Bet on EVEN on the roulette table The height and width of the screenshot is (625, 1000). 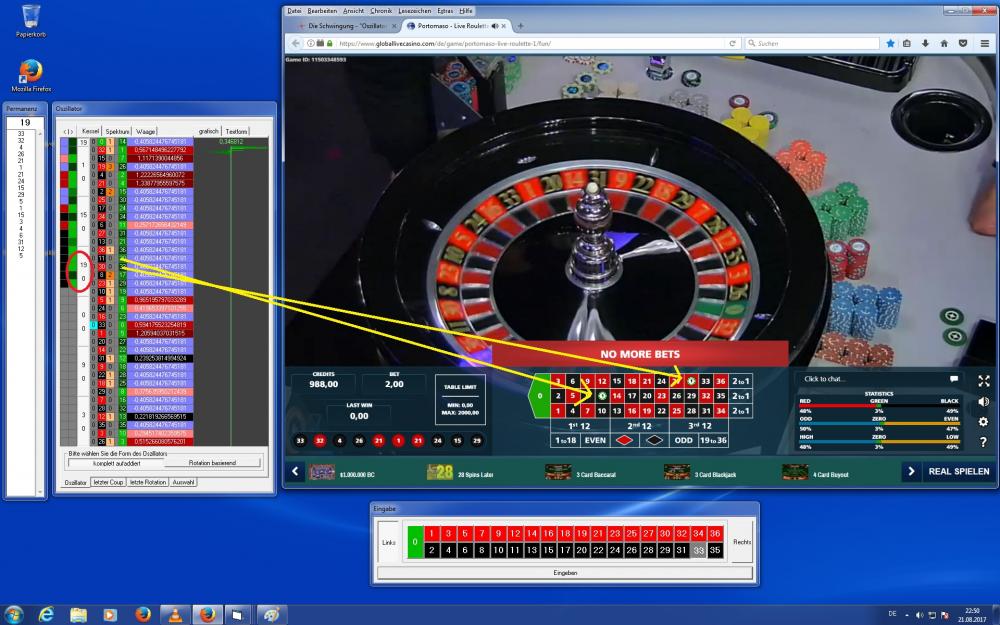595,440
